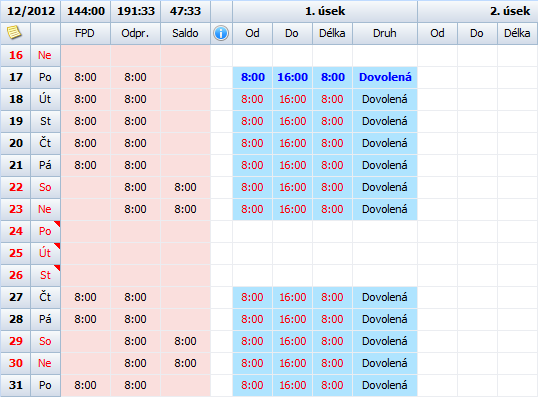
Task: Click the Saldo 8:00 cell for day 22
Action: (x=185, y=187)
